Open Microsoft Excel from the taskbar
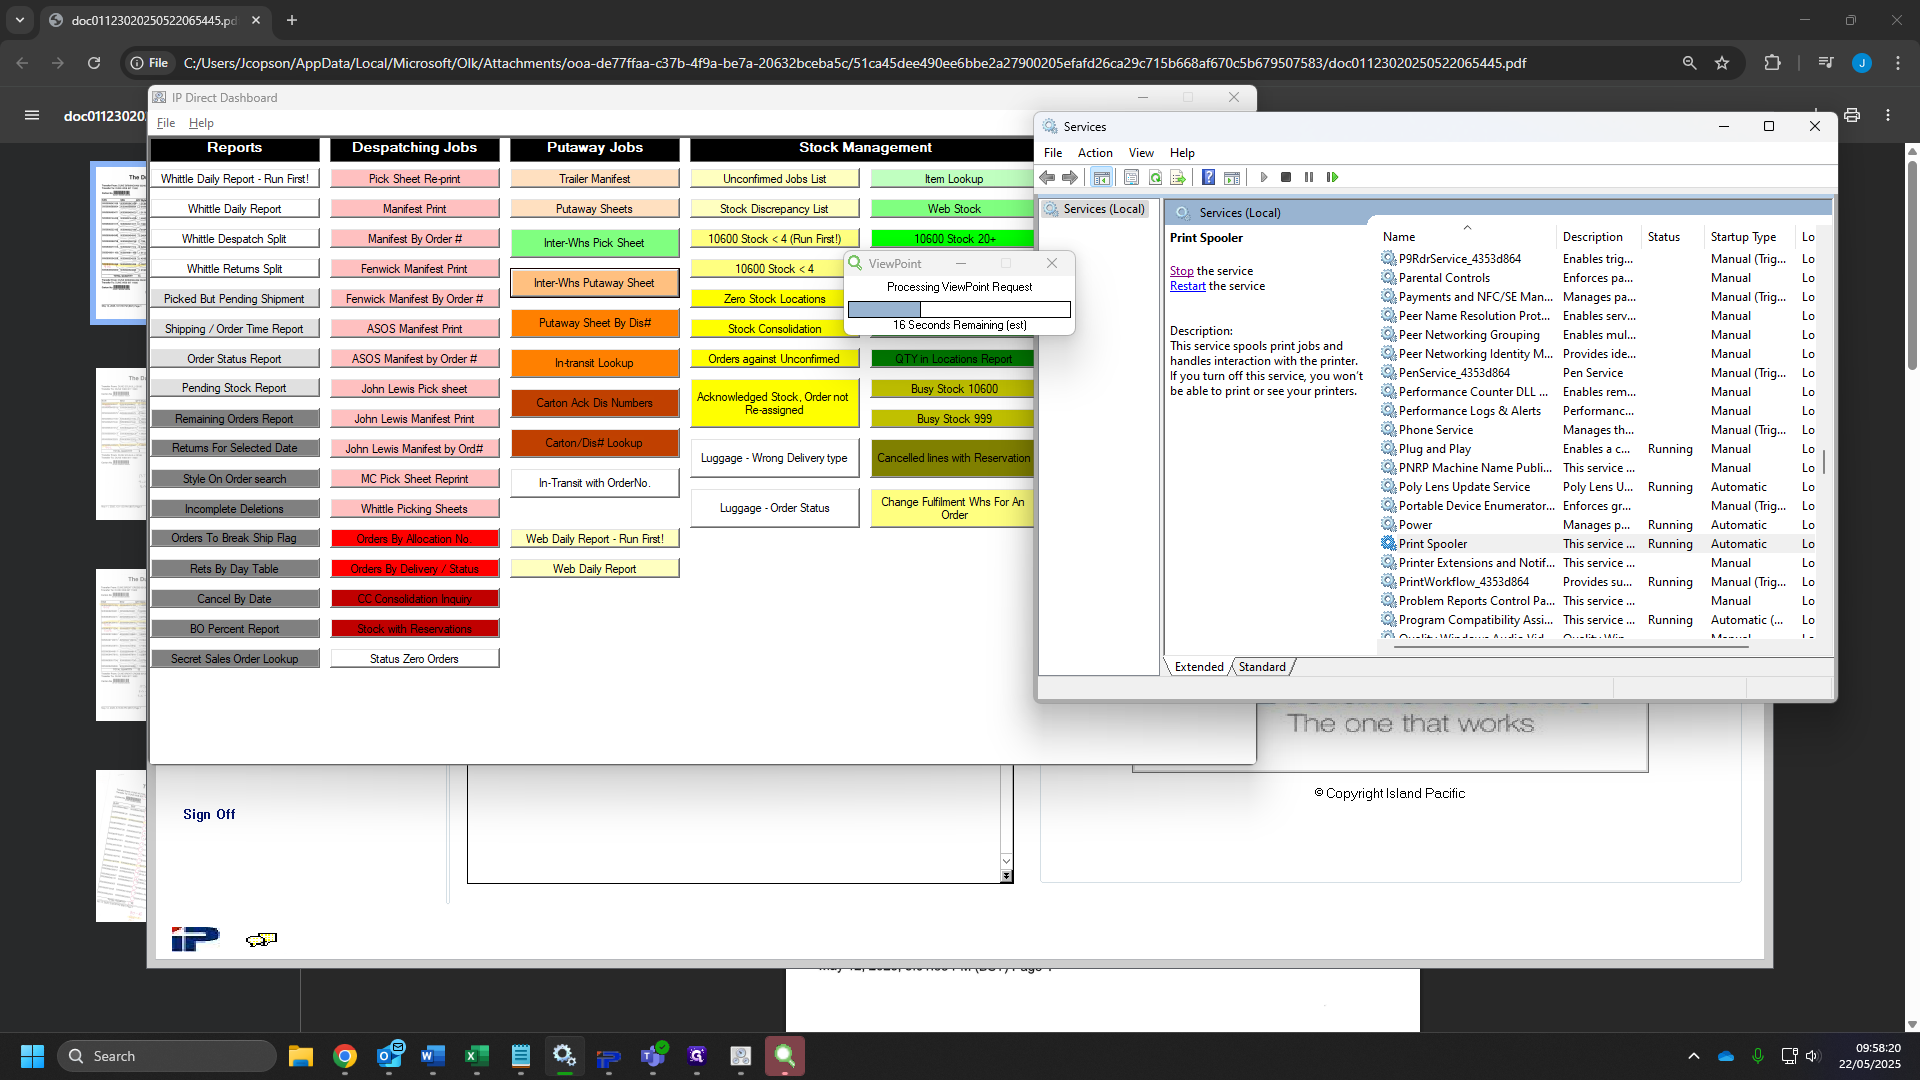 pyautogui.click(x=476, y=1056)
